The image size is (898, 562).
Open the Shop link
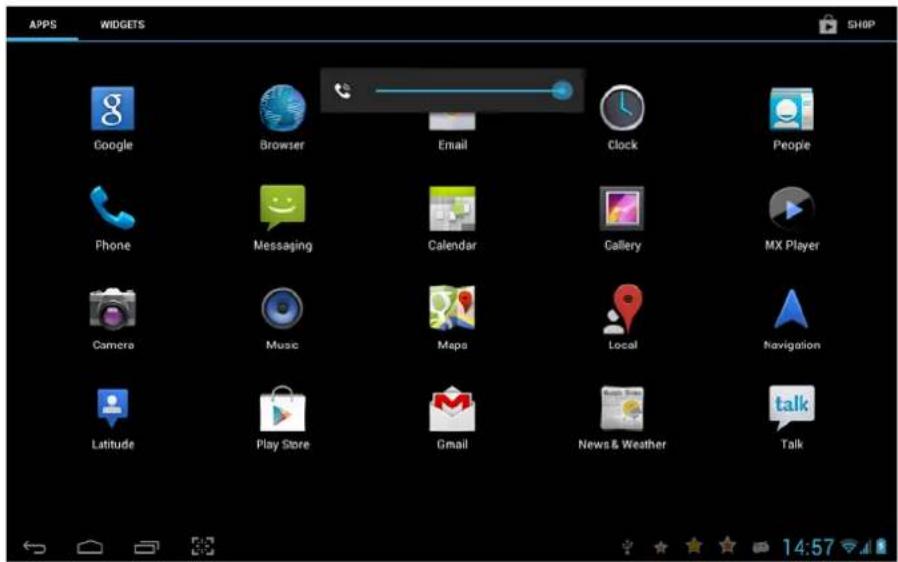coord(848,25)
